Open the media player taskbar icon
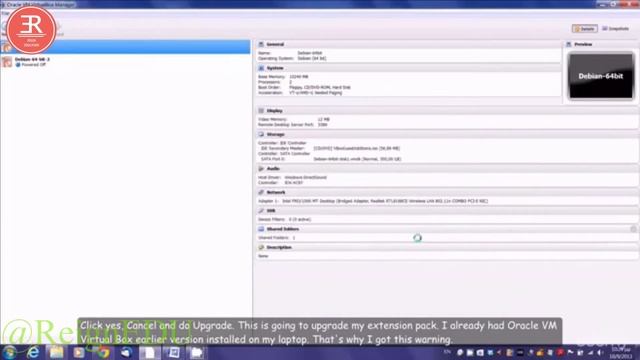 (x=79, y=352)
